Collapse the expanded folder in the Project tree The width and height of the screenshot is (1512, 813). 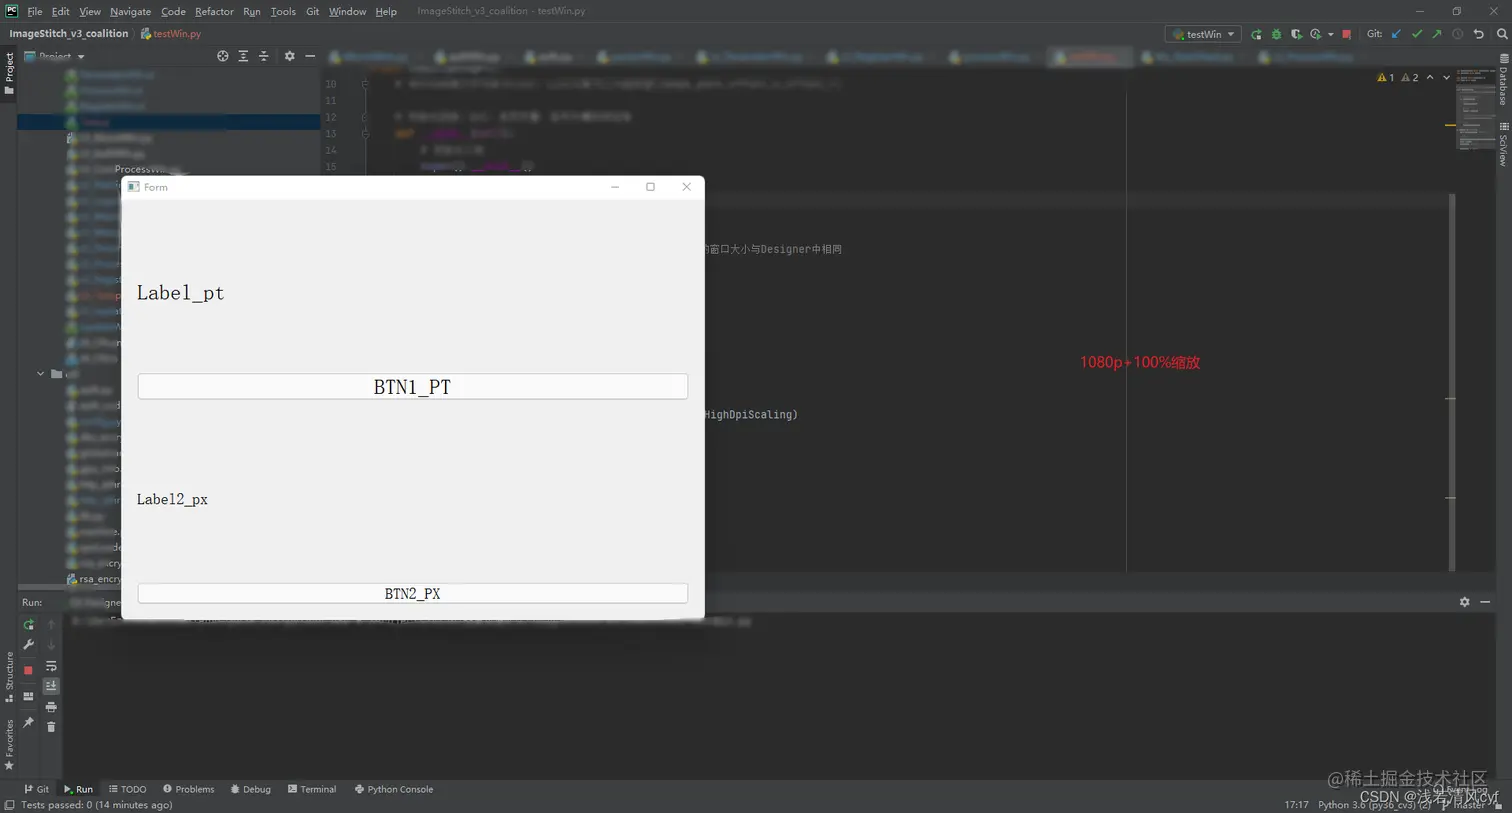40,374
